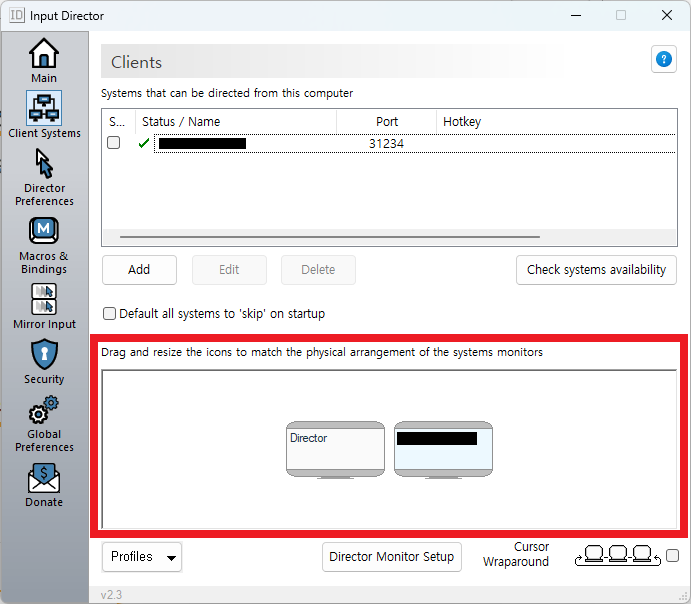The image size is (691, 604).
Task: Select the port value 31234
Action: click(x=386, y=144)
